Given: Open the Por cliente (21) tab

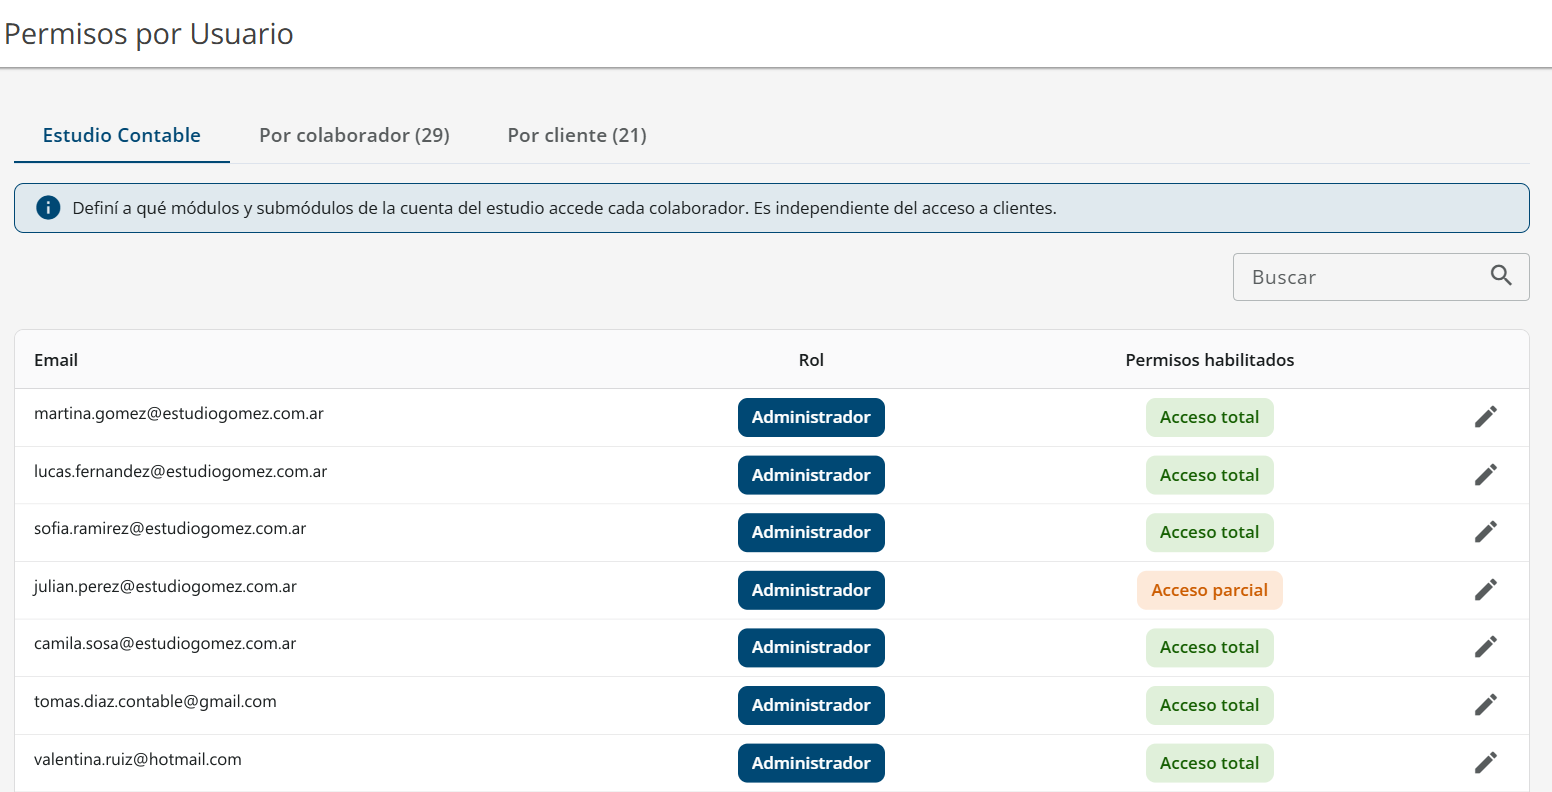Looking at the screenshot, I should (577, 135).
